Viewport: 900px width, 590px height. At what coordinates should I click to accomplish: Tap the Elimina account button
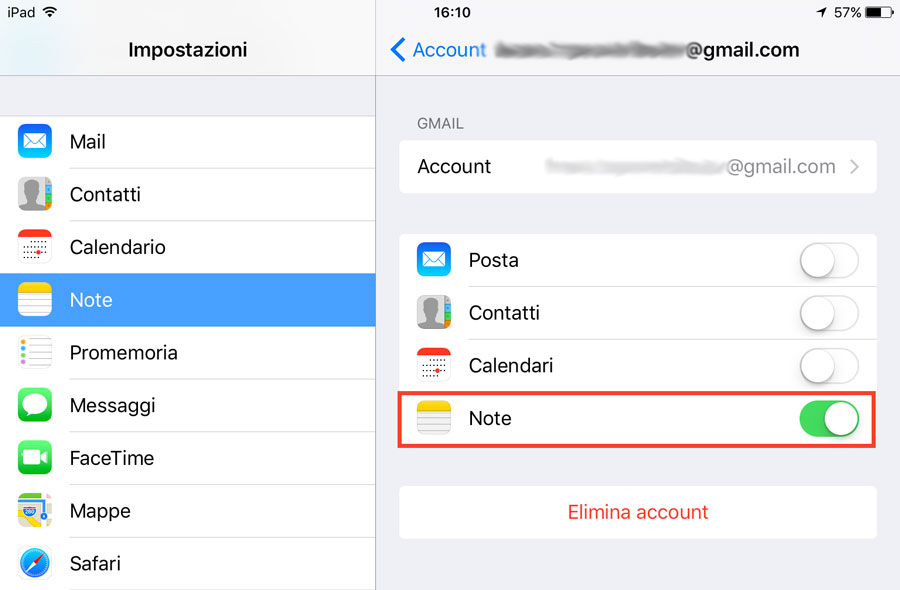[637, 511]
